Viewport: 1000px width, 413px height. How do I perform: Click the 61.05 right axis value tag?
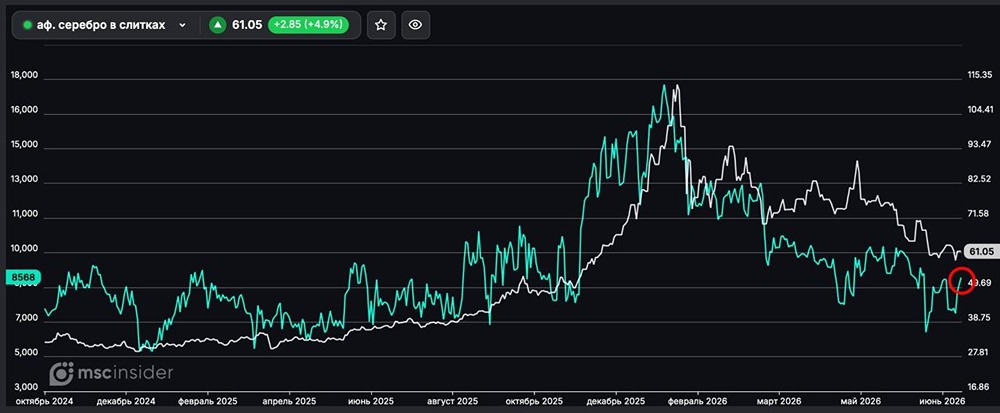coord(981,252)
